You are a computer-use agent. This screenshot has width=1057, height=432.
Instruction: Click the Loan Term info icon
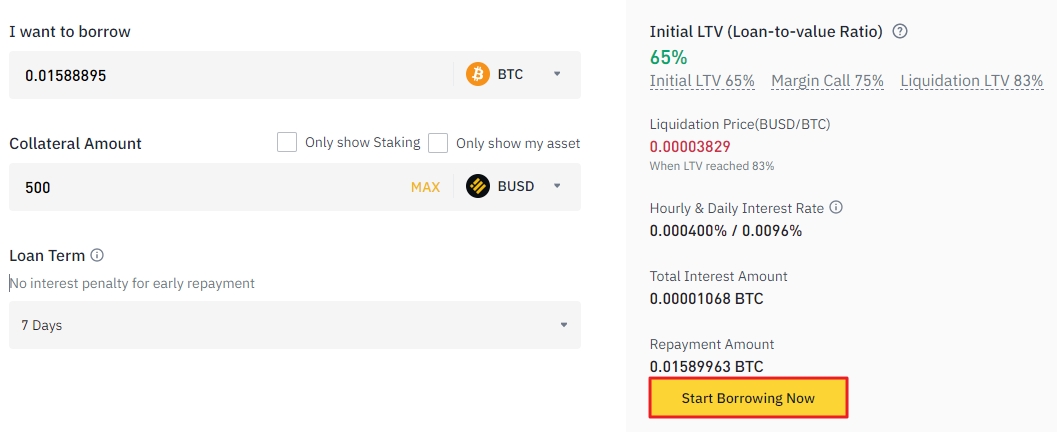(x=97, y=255)
